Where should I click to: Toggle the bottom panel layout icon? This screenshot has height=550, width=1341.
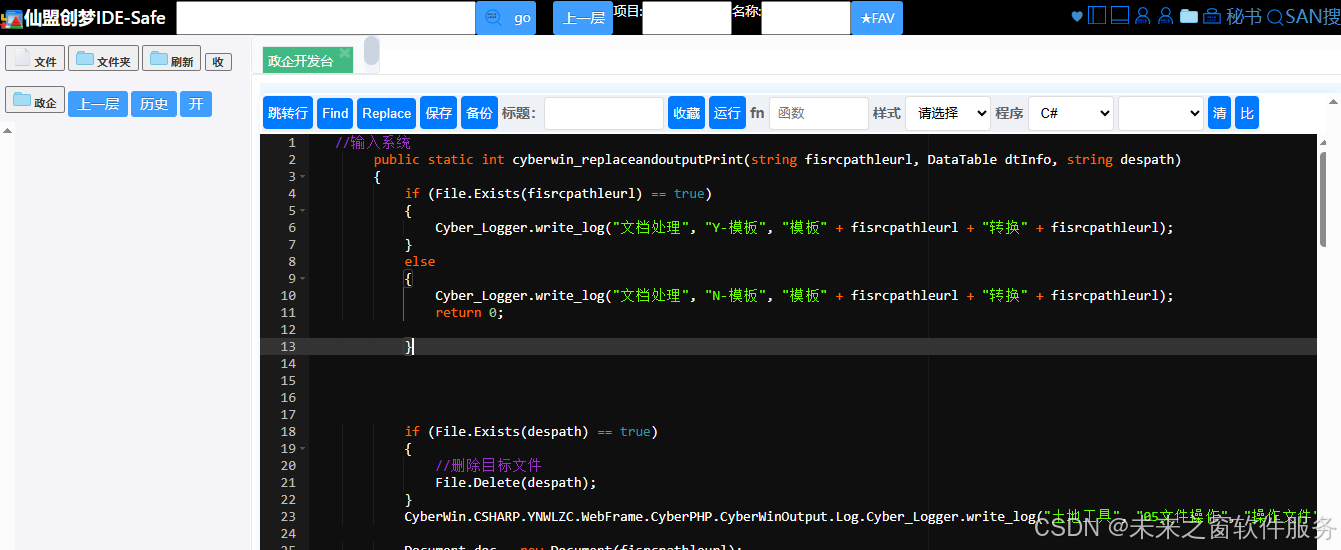1120,16
